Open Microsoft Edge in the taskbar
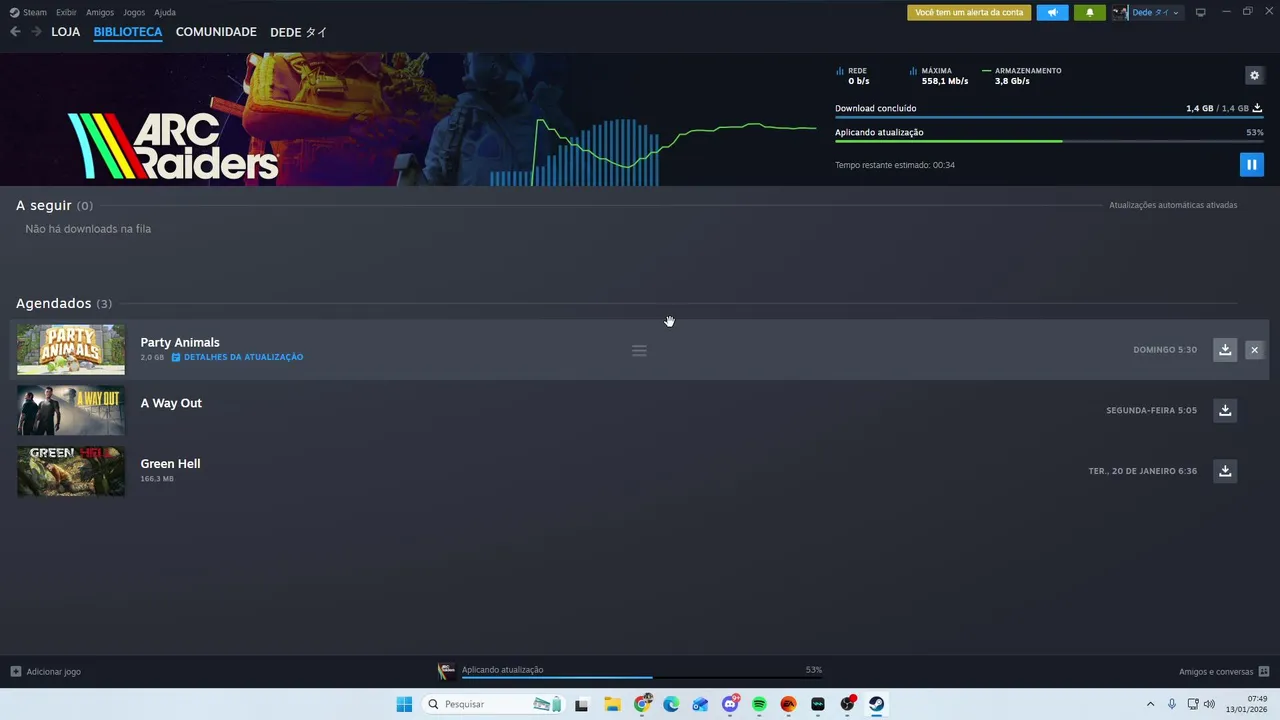 click(x=671, y=704)
